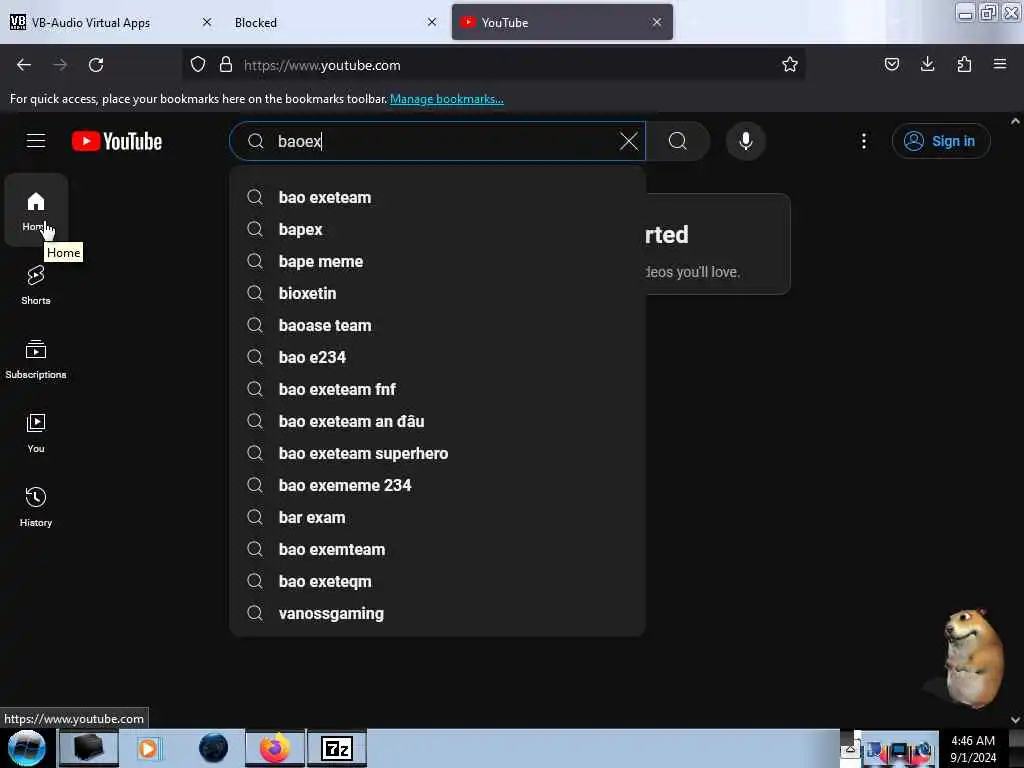Start voice search with the microphone icon
The width and height of the screenshot is (1024, 768).
point(745,141)
